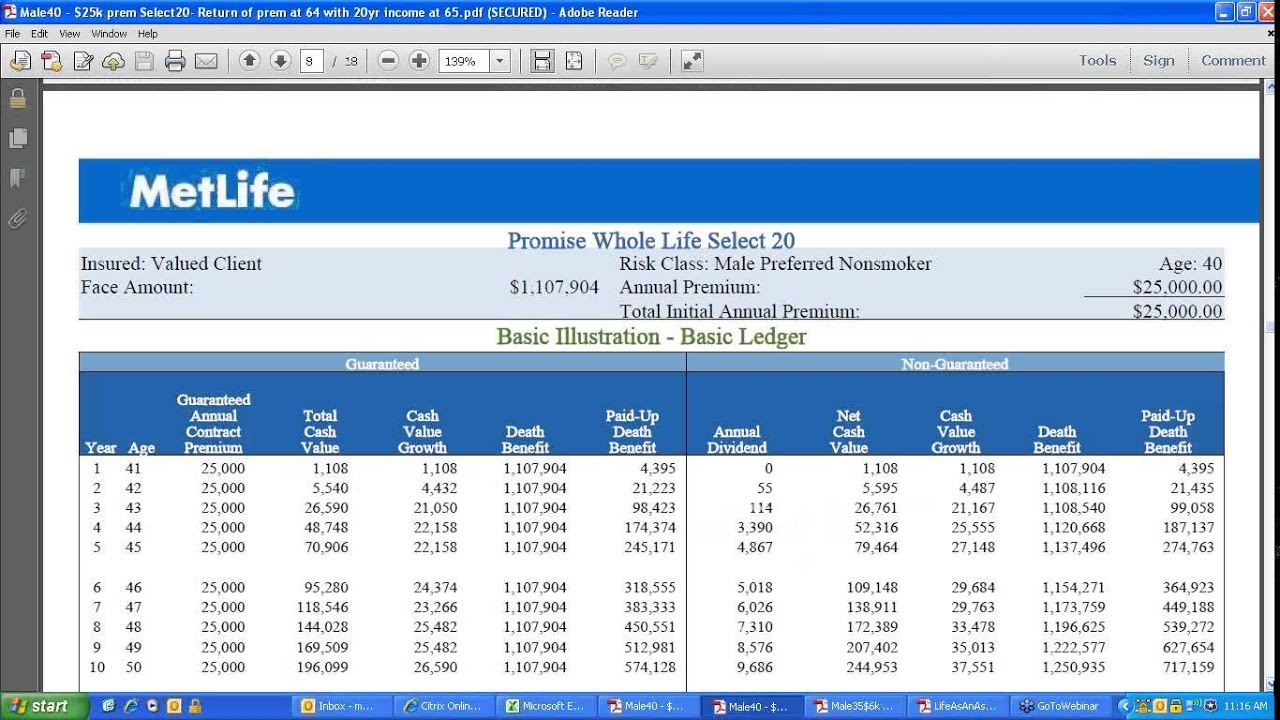Click the Create PDF toolbar icon
This screenshot has height=720, width=1280.
(52, 61)
